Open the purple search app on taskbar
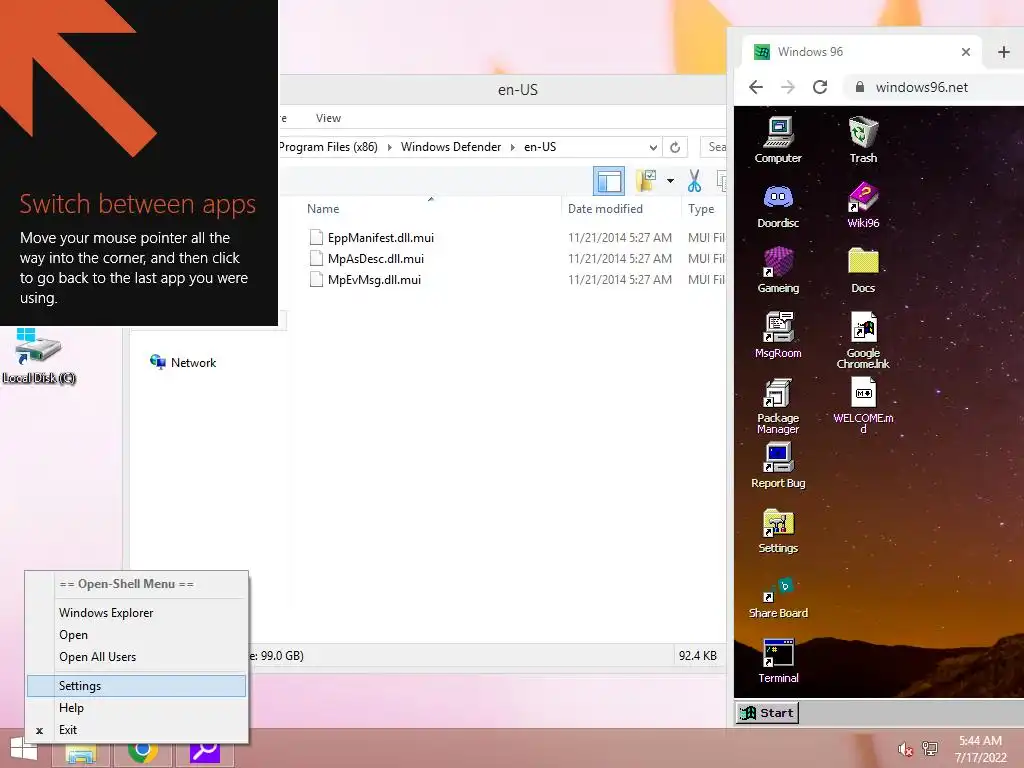1024x768 pixels. pos(205,753)
